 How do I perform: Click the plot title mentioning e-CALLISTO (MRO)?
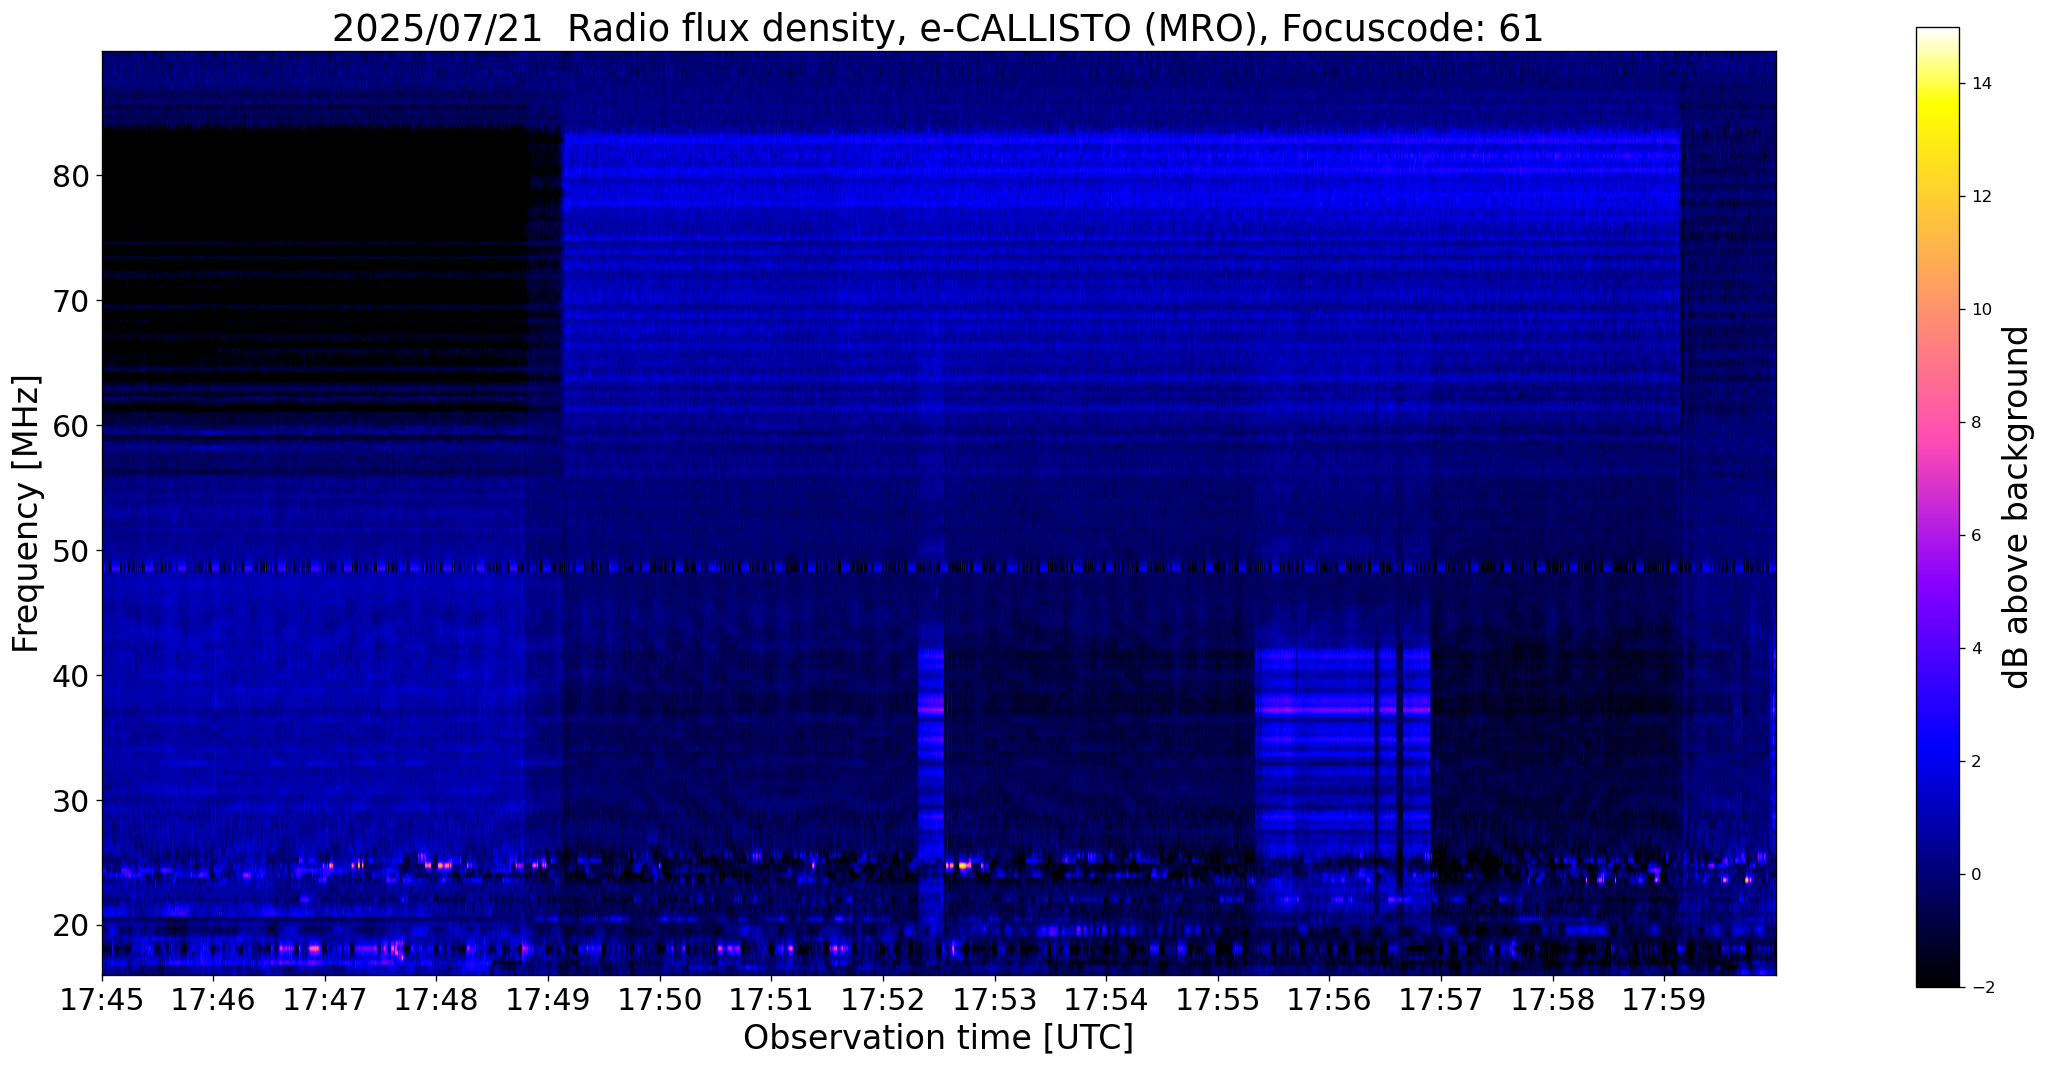[938, 28]
